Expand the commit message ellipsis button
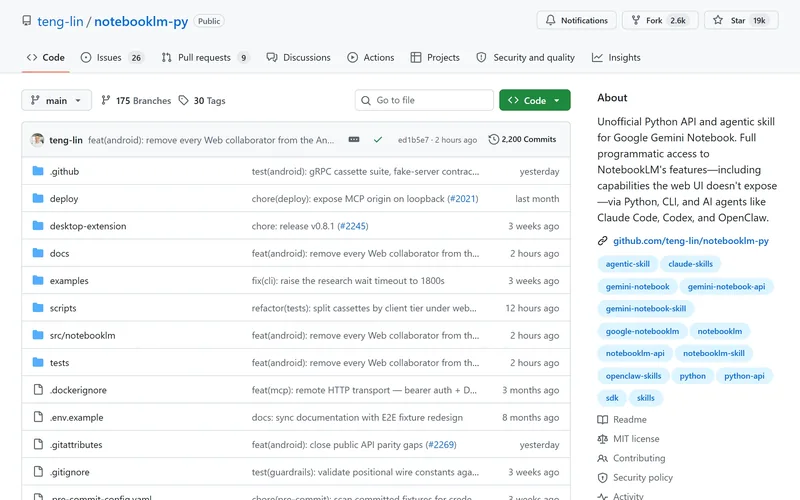 tap(354, 139)
